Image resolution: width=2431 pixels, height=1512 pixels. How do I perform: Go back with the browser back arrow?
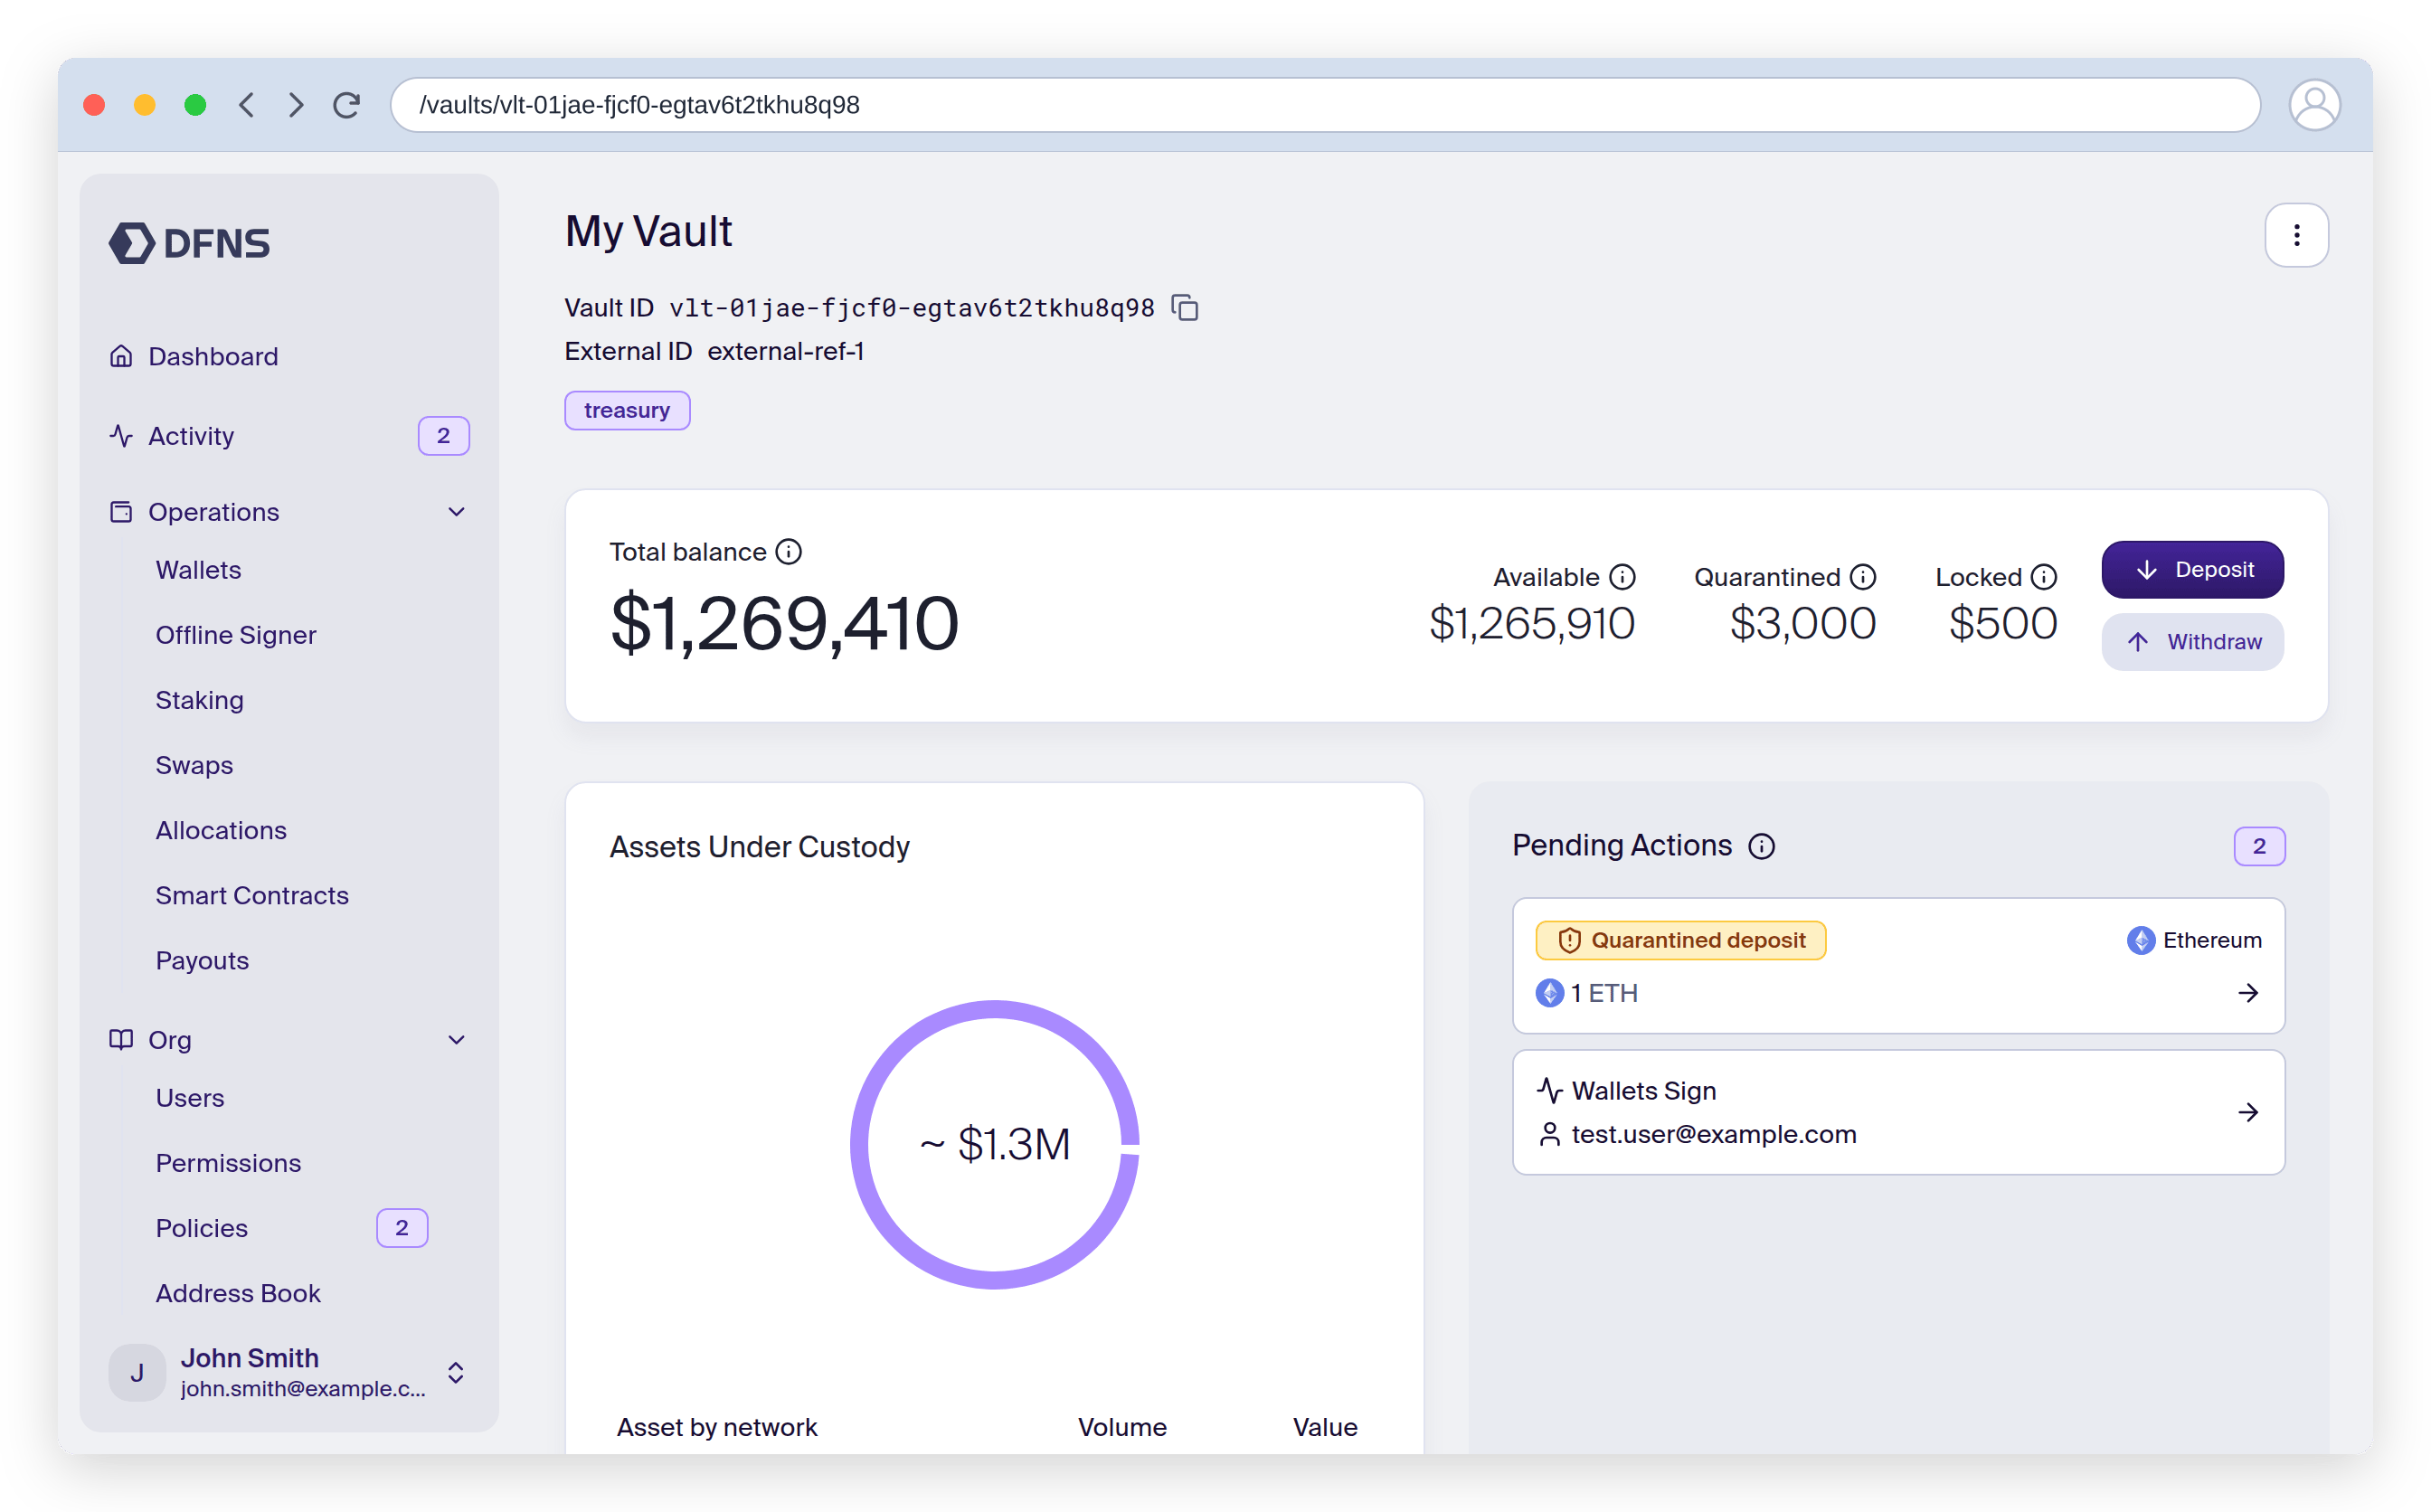pyautogui.click(x=247, y=105)
